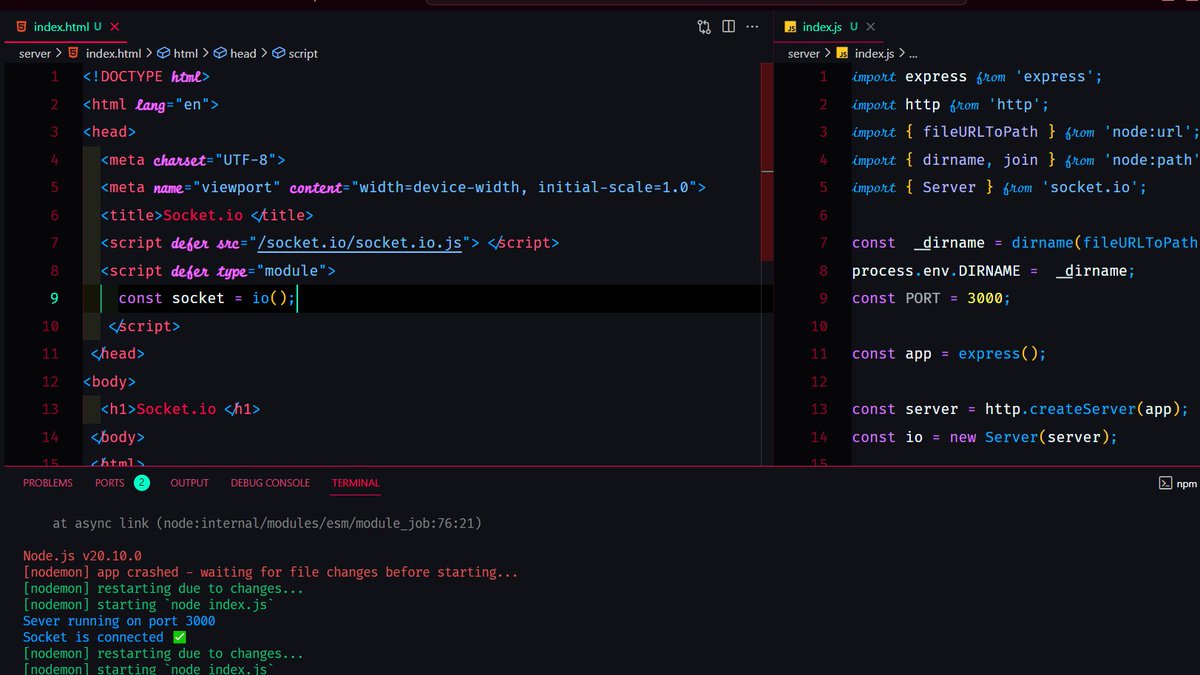Click "import { Server } from 'socket.io'" line

pos(999,188)
